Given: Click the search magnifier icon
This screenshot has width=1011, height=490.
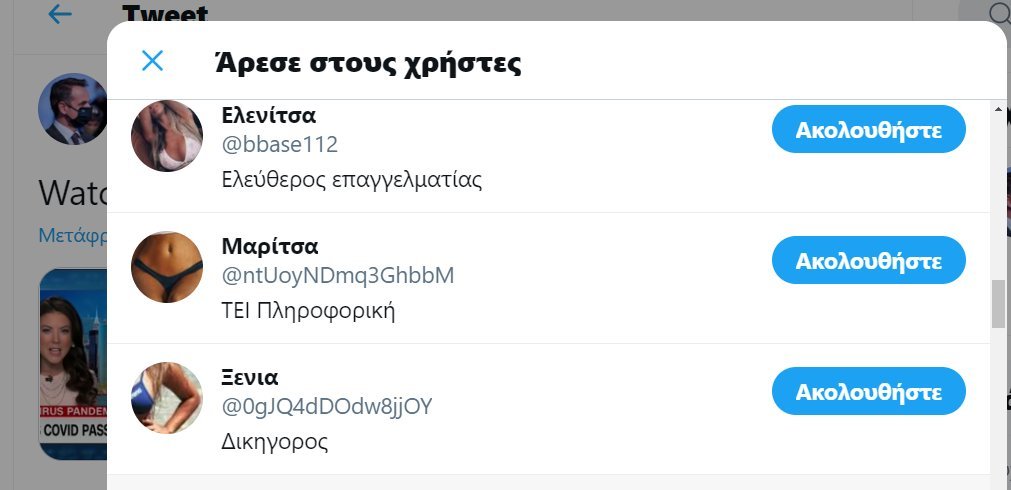Looking at the screenshot, I should tap(998, 13).
